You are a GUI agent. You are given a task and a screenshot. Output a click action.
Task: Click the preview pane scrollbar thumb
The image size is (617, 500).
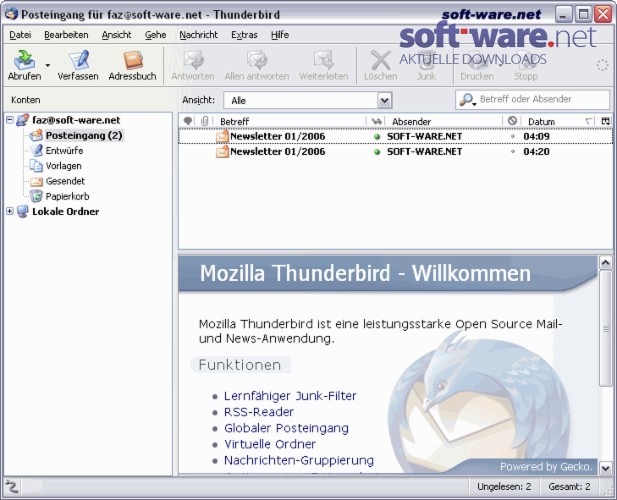[x=605, y=328]
